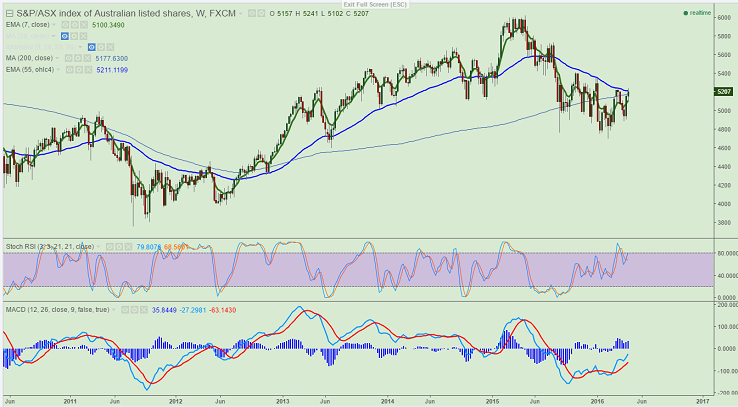Remove the MACD indicator
This screenshot has height=407, width=738.
click(x=144, y=310)
